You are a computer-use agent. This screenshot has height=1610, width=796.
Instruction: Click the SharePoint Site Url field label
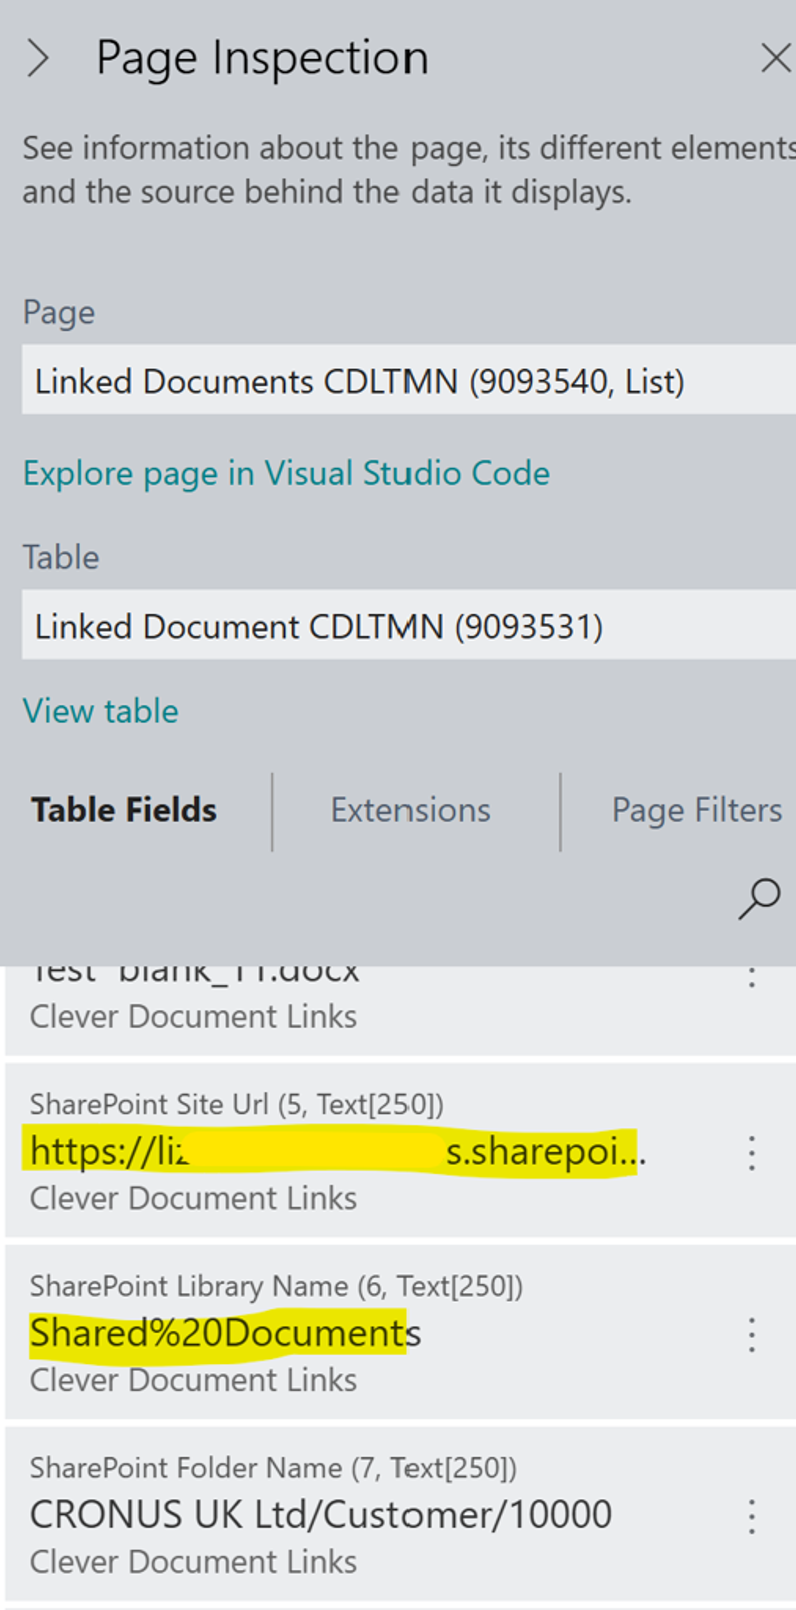[x=236, y=1104]
